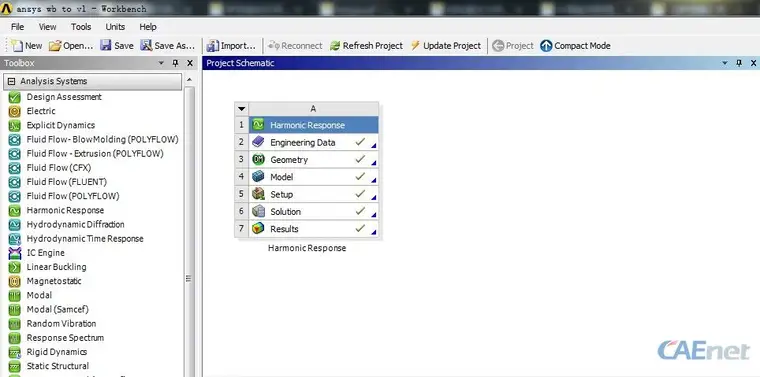Open Results cell corner menu triangle
Image resolution: width=760 pixels, height=377 pixels.
pos(374,232)
